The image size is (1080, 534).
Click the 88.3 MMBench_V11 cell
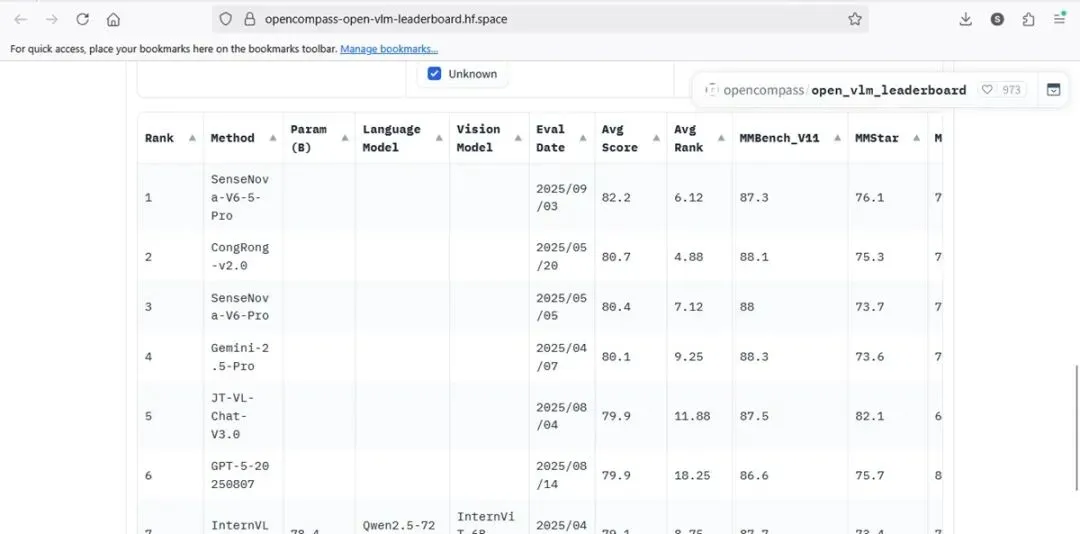pyautogui.click(x=790, y=357)
